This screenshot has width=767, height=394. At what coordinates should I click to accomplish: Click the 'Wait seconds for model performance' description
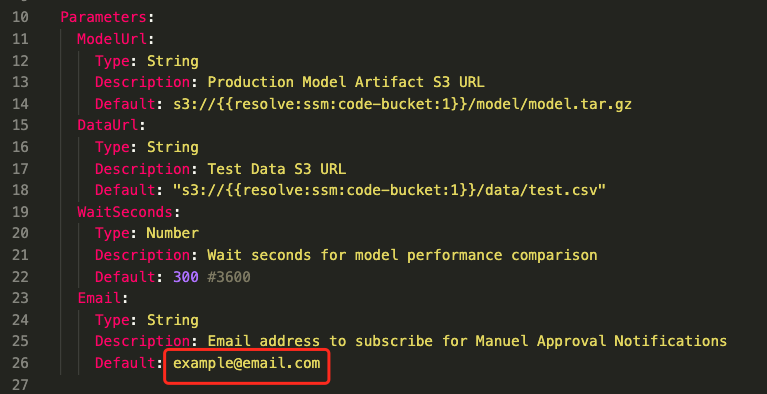(355, 255)
